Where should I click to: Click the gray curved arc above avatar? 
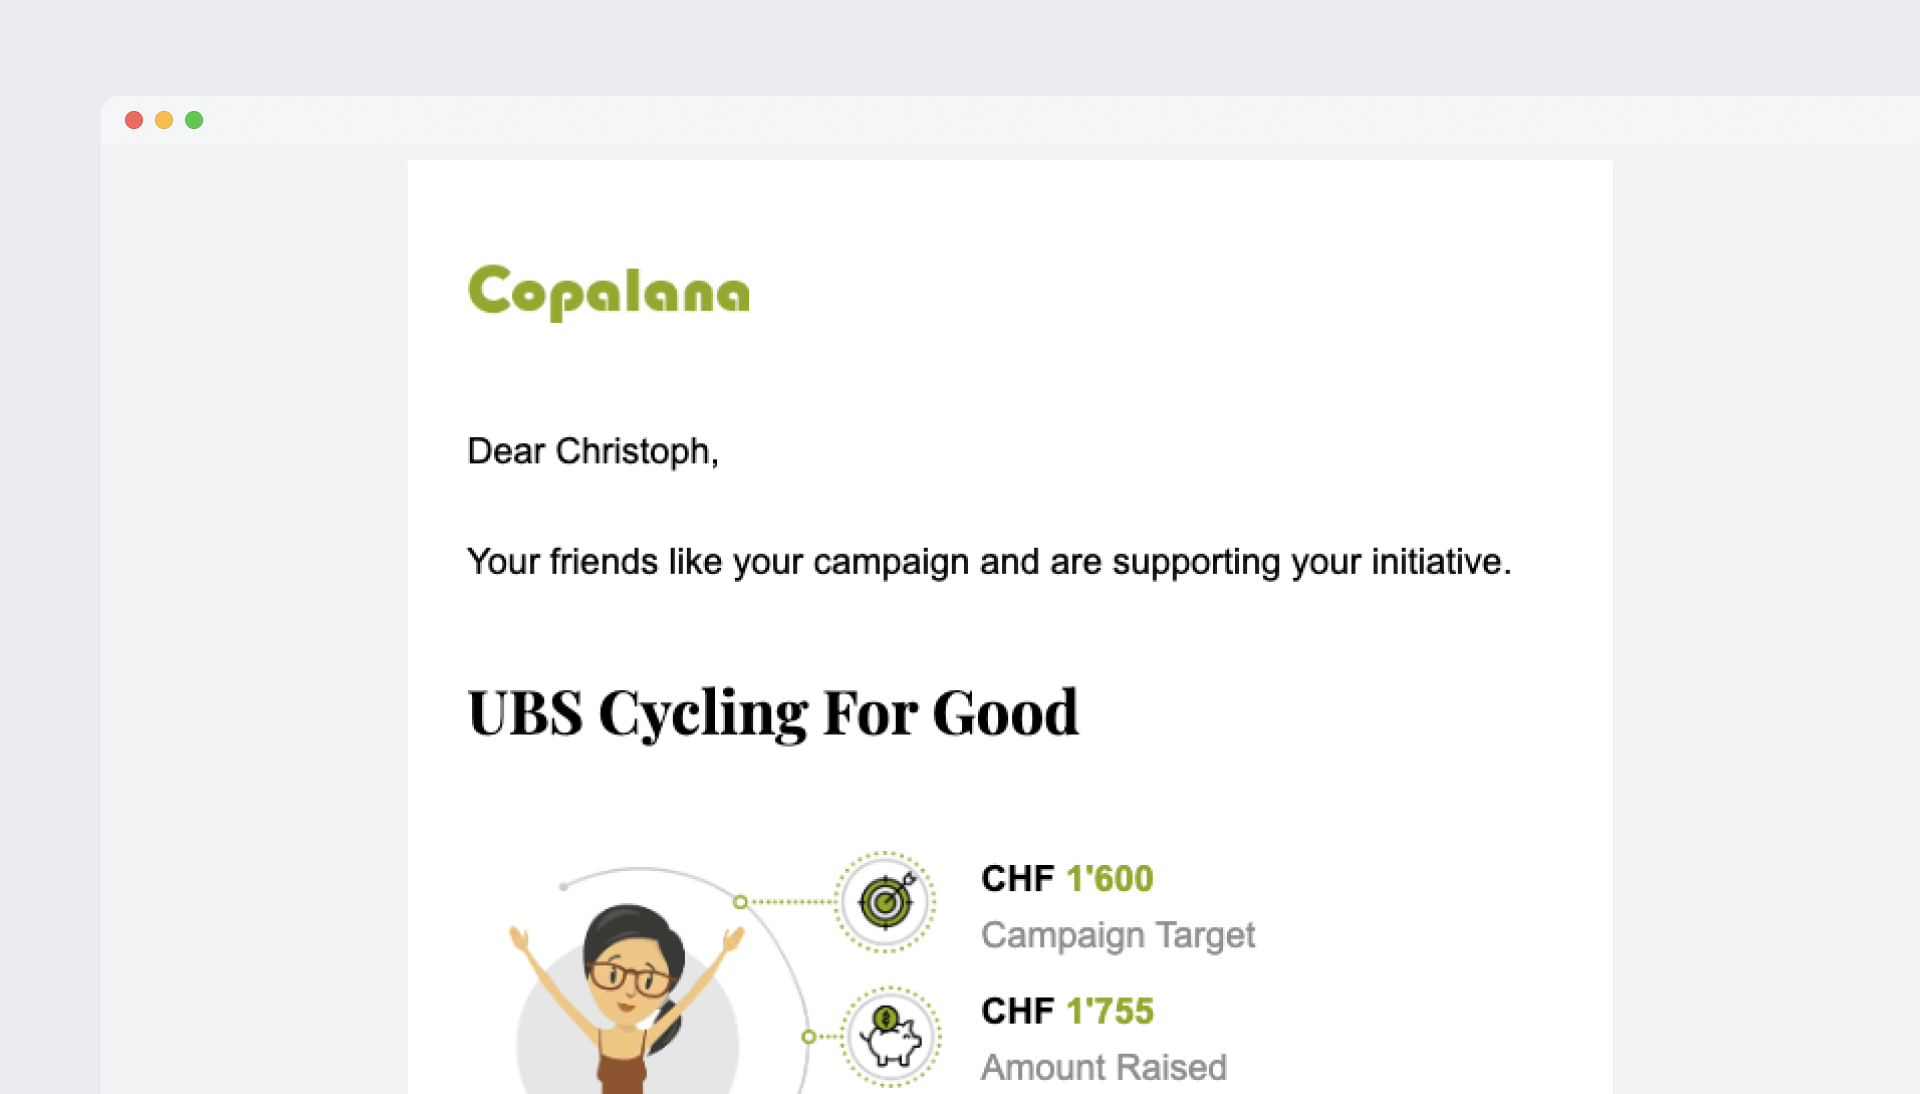pos(660,869)
